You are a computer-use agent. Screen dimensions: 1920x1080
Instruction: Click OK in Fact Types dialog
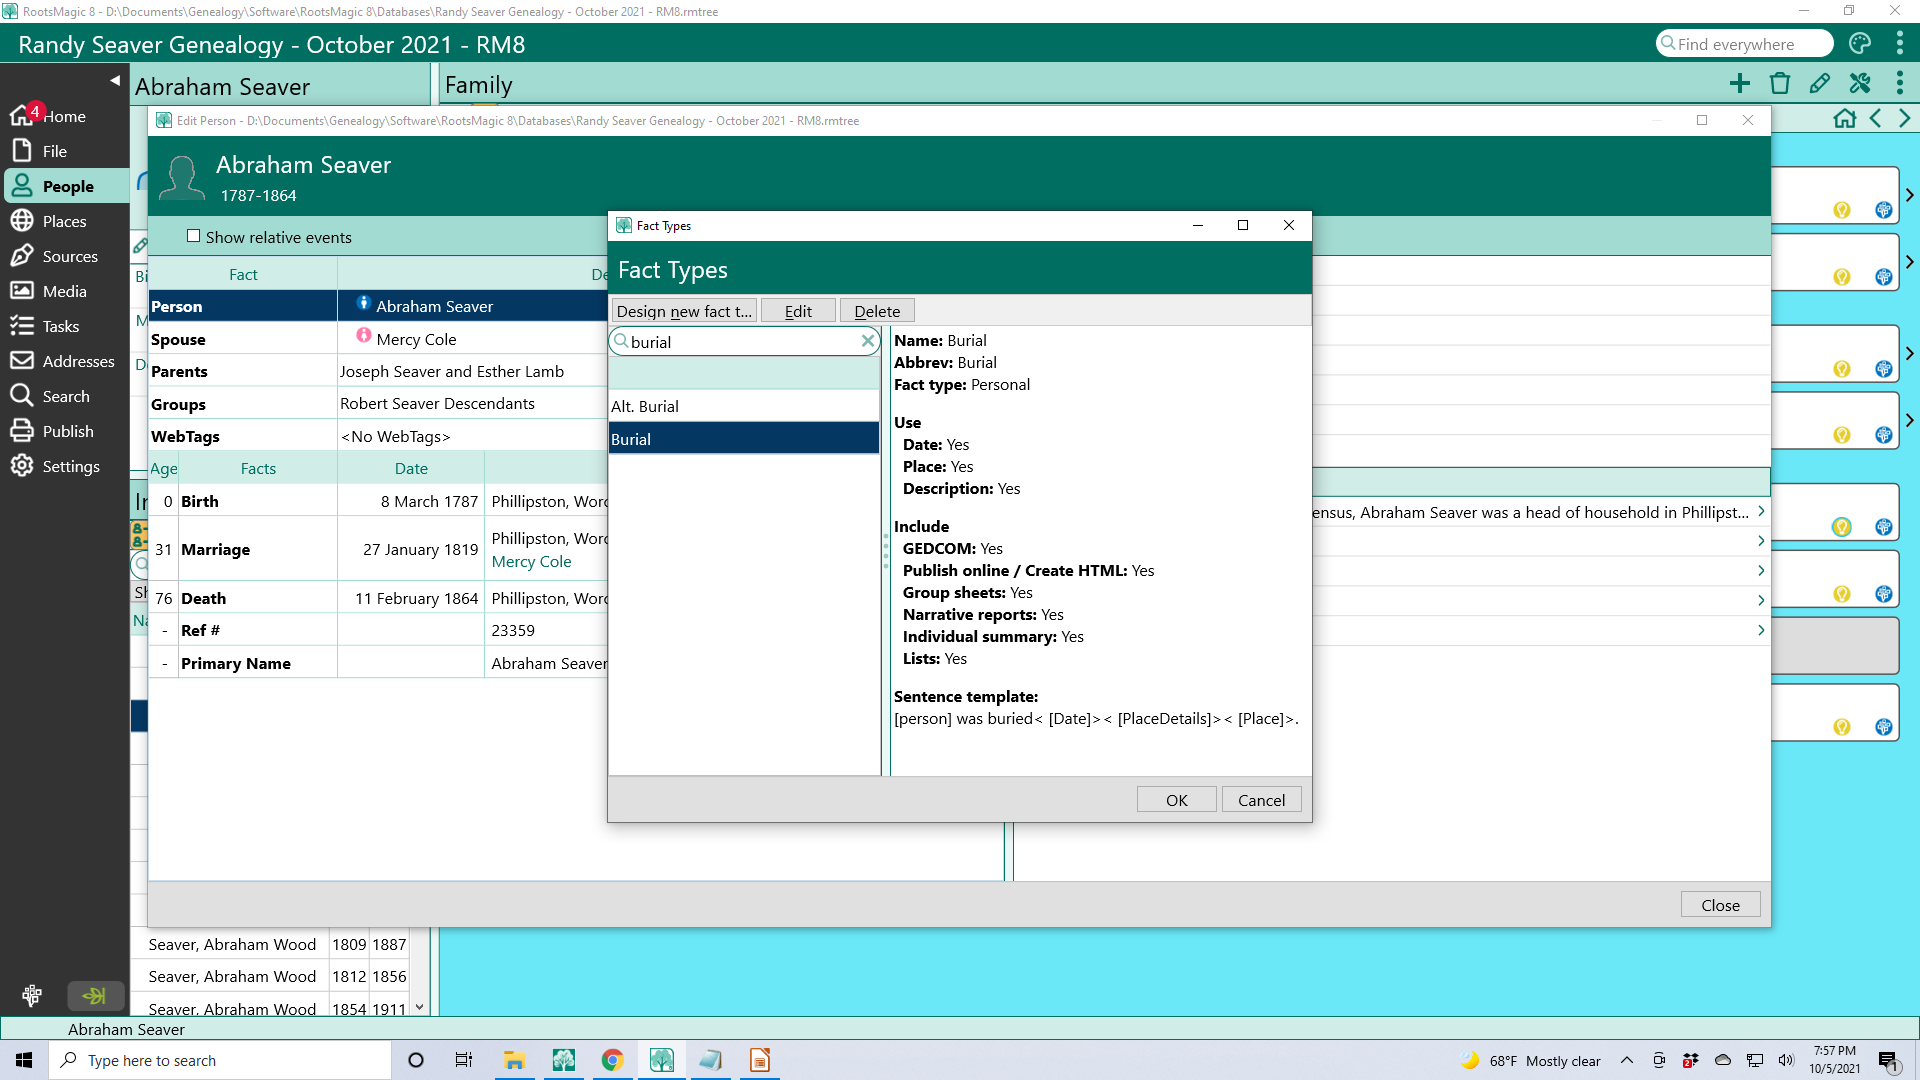pos(1177,800)
